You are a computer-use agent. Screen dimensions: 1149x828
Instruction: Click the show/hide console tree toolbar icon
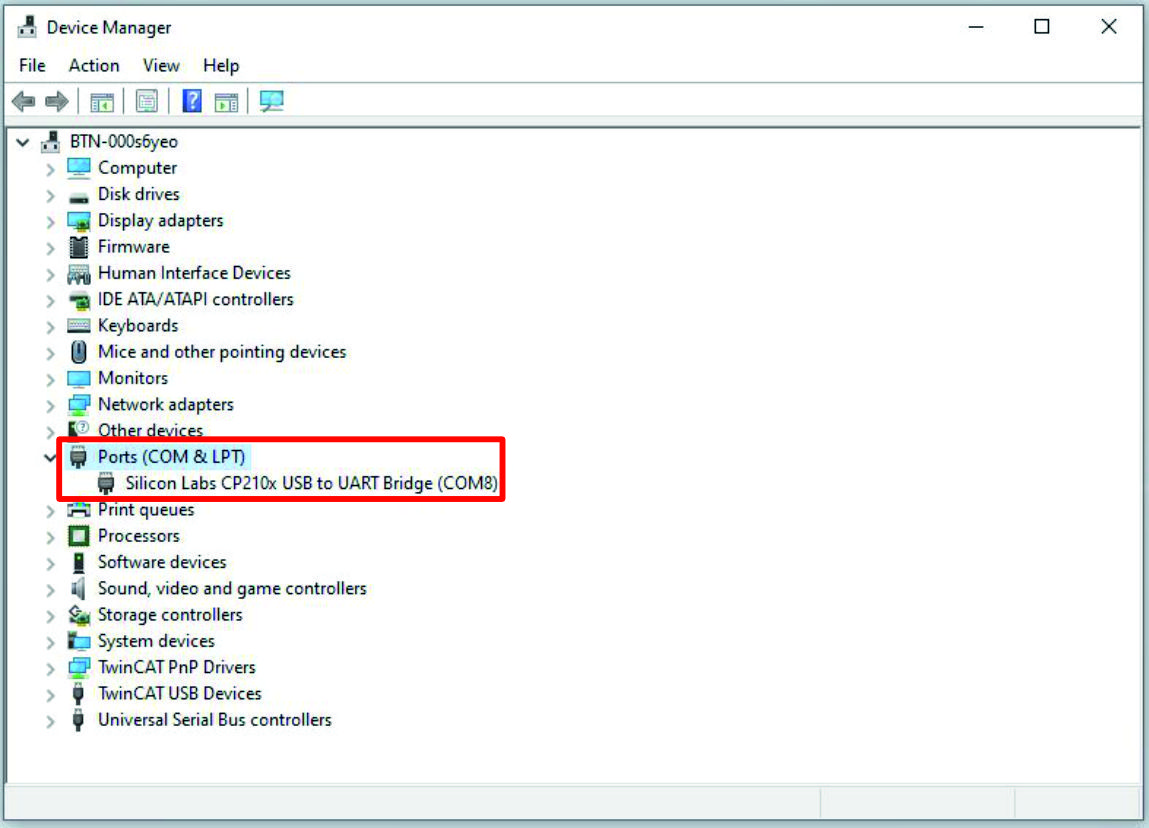[102, 101]
